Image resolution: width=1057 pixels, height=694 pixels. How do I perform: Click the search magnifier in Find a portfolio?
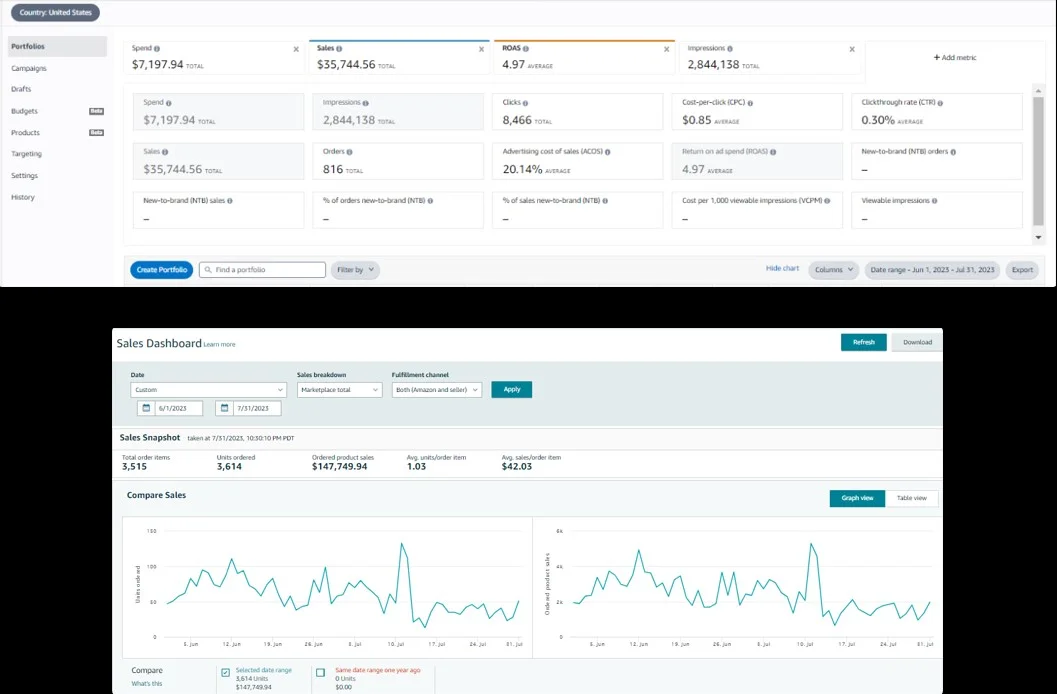point(208,270)
